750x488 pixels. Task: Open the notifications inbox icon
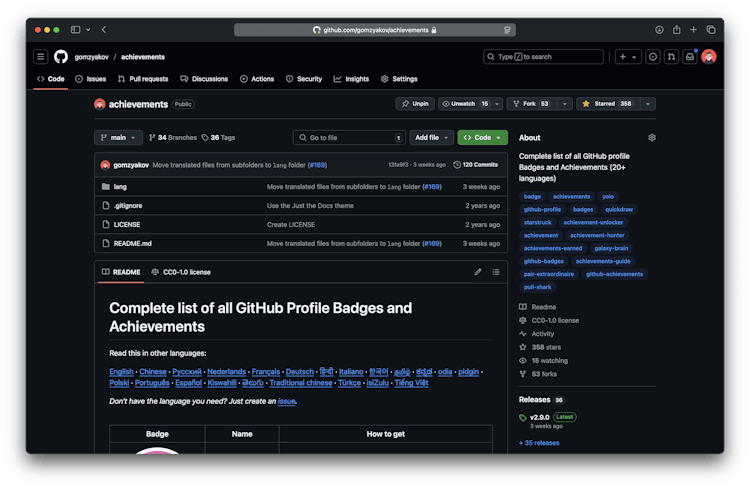690,57
